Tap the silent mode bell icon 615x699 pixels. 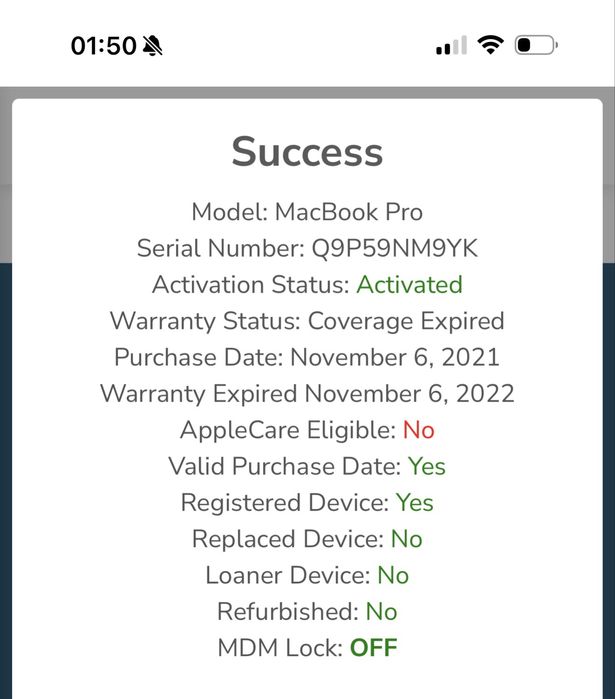(153, 46)
